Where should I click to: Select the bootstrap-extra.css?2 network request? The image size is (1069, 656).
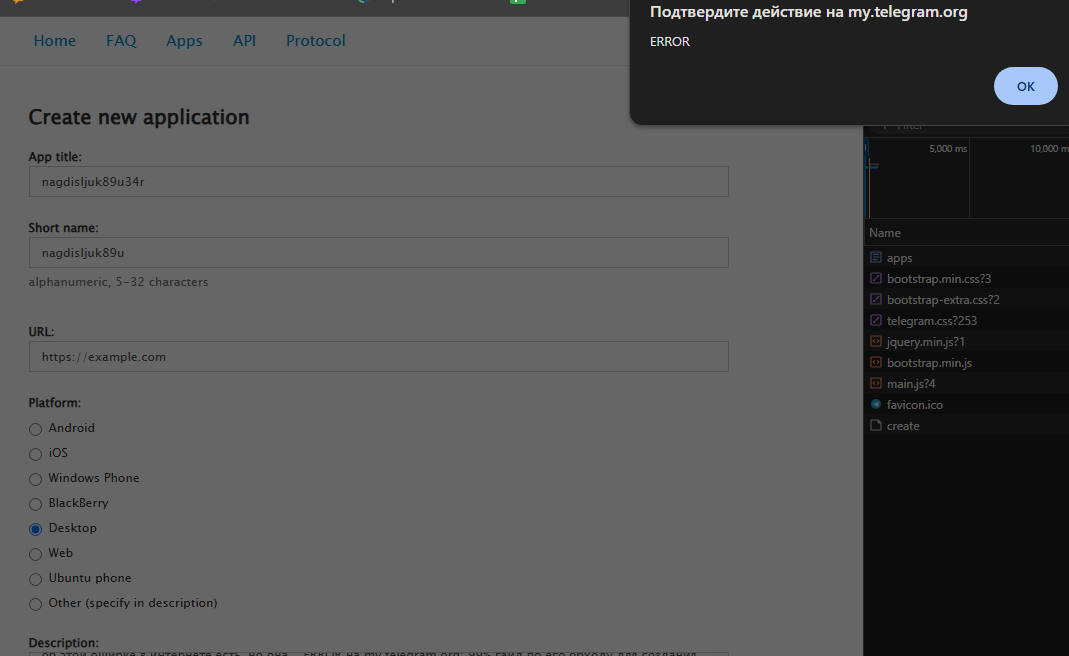pyautogui.click(x=966, y=299)
